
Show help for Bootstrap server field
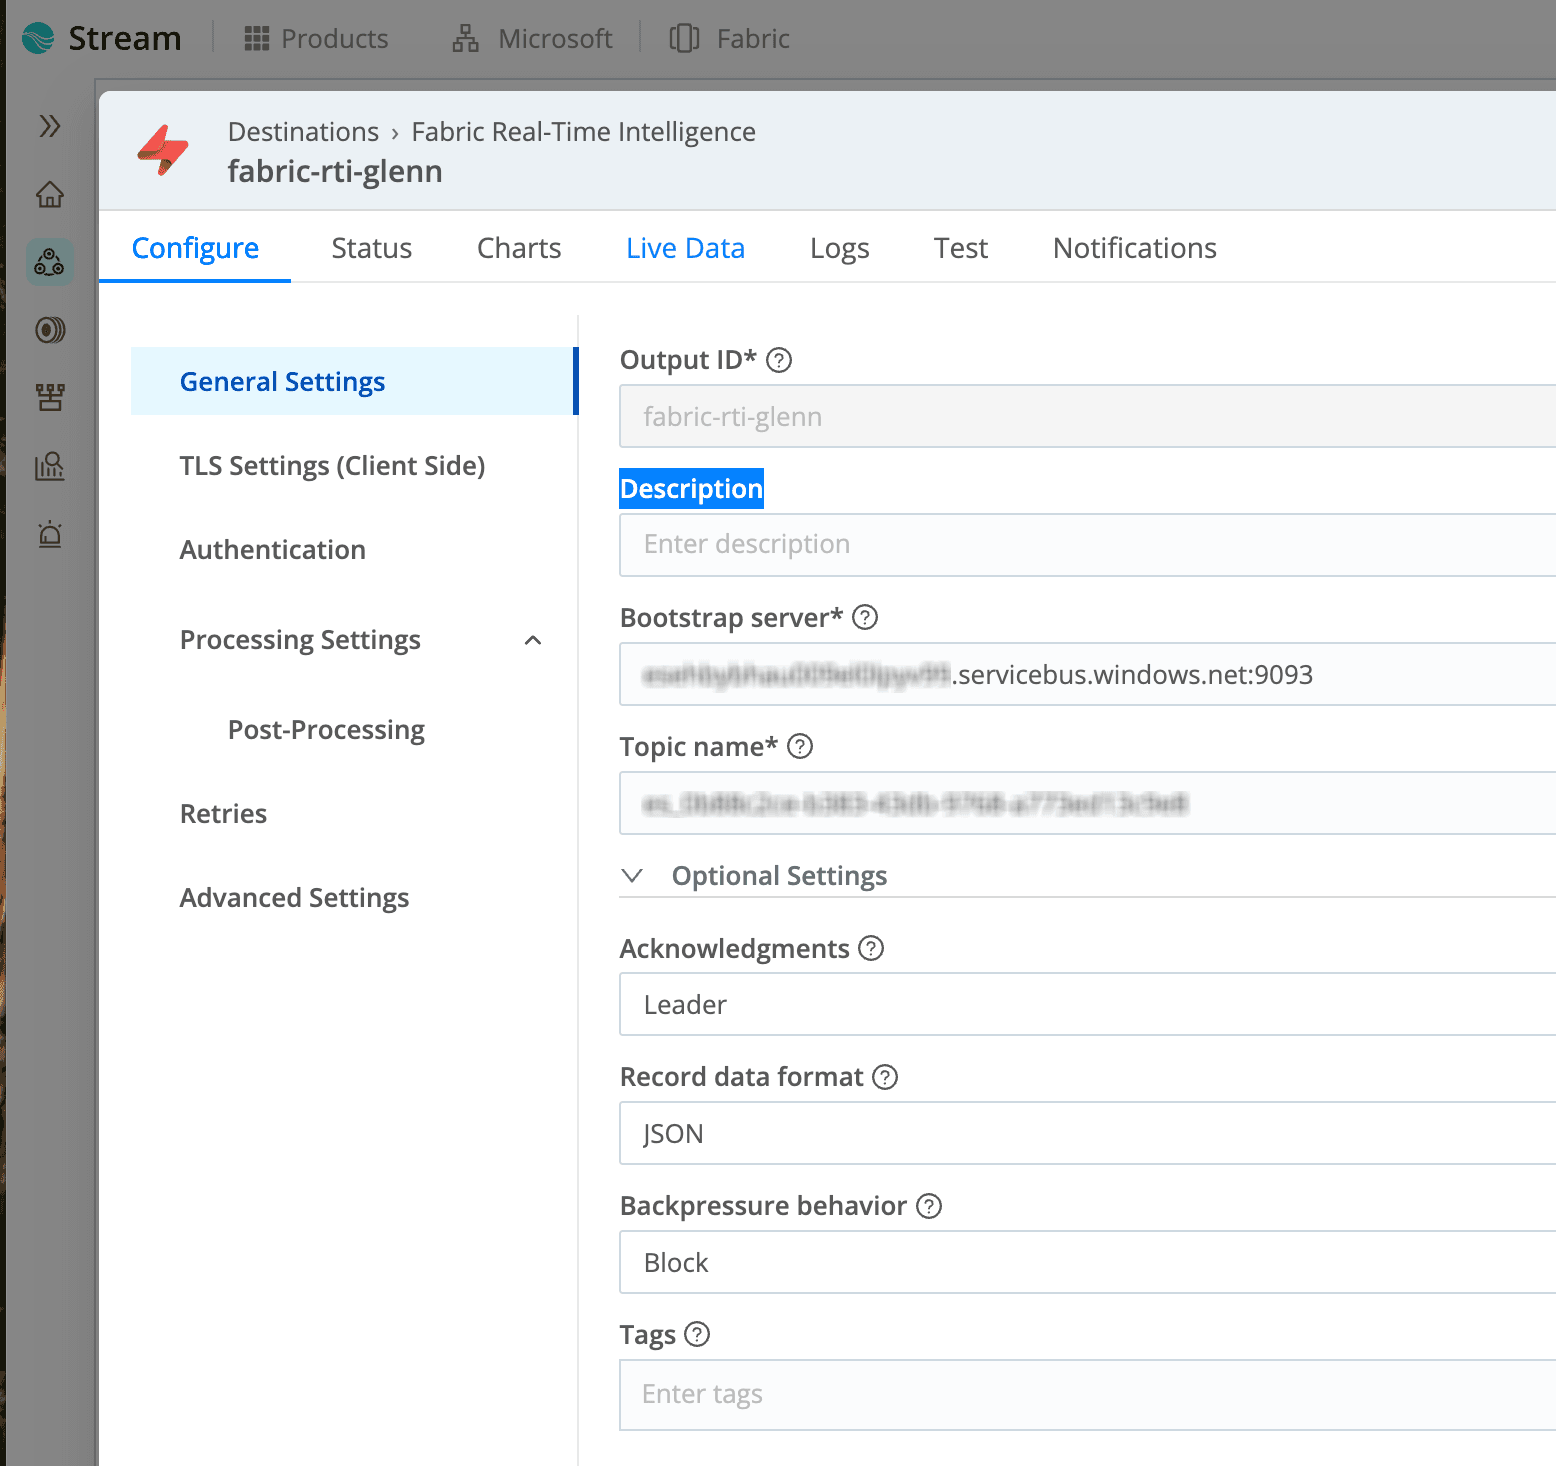(x=865, y=618)
